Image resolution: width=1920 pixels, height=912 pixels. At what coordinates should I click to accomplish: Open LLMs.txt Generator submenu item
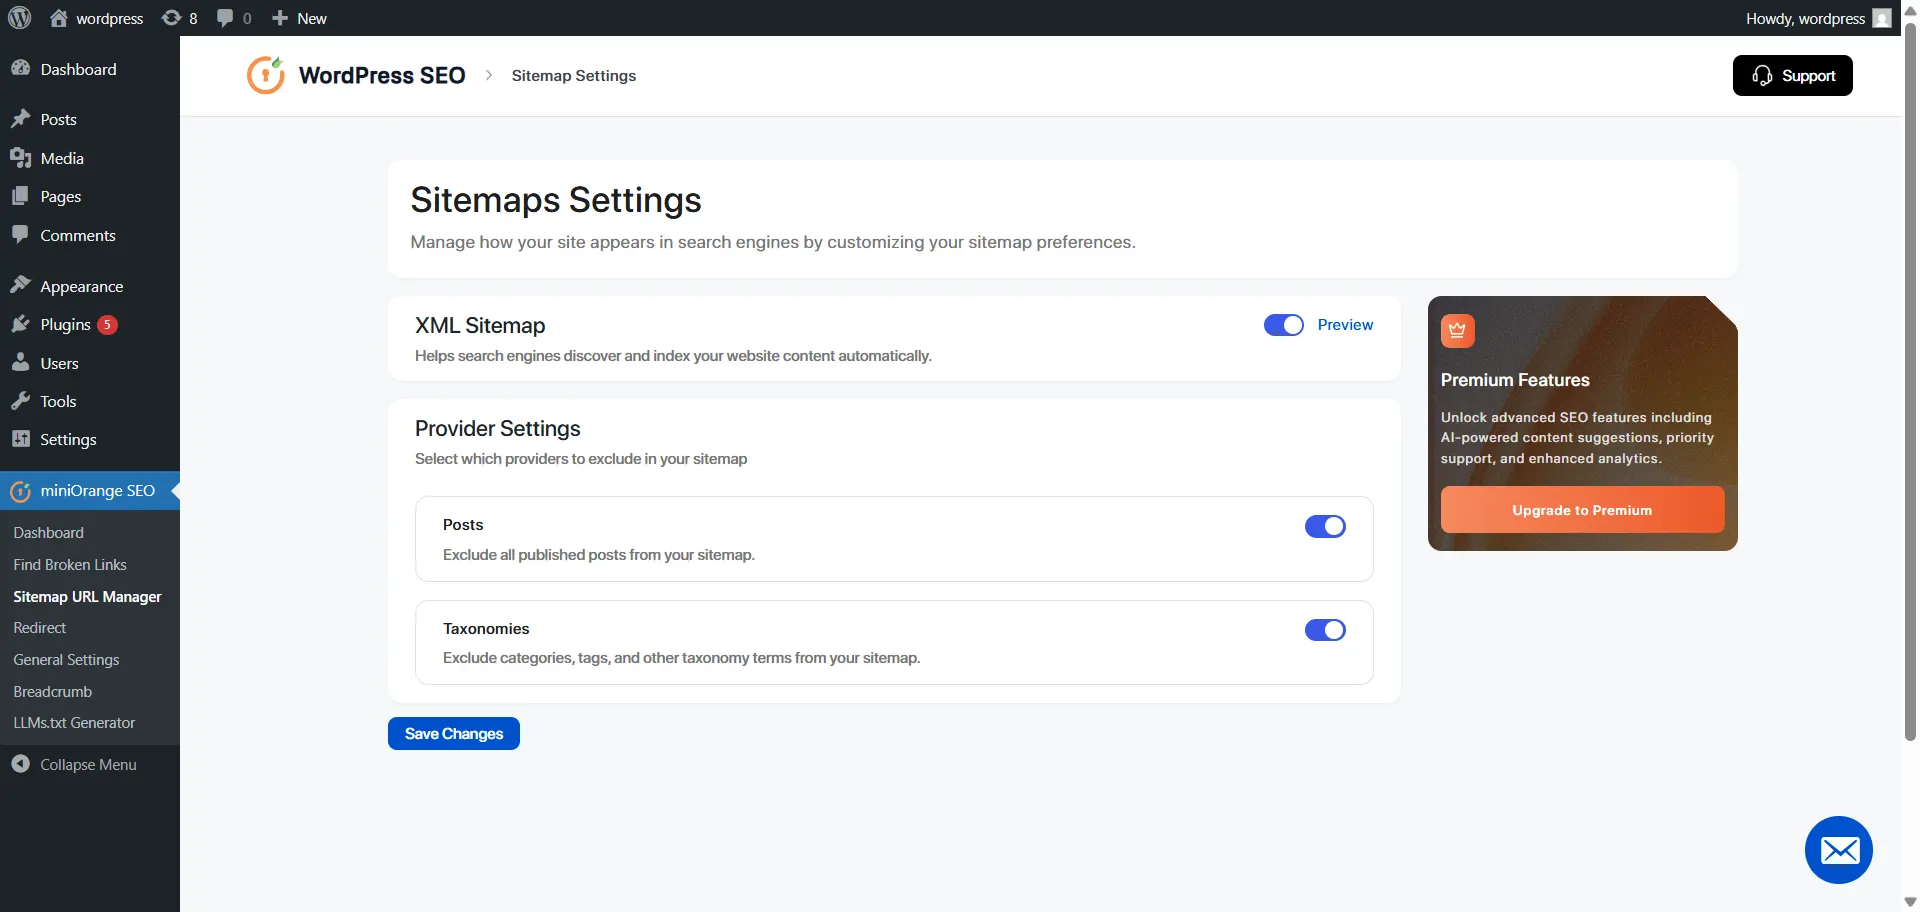[74, 723]
